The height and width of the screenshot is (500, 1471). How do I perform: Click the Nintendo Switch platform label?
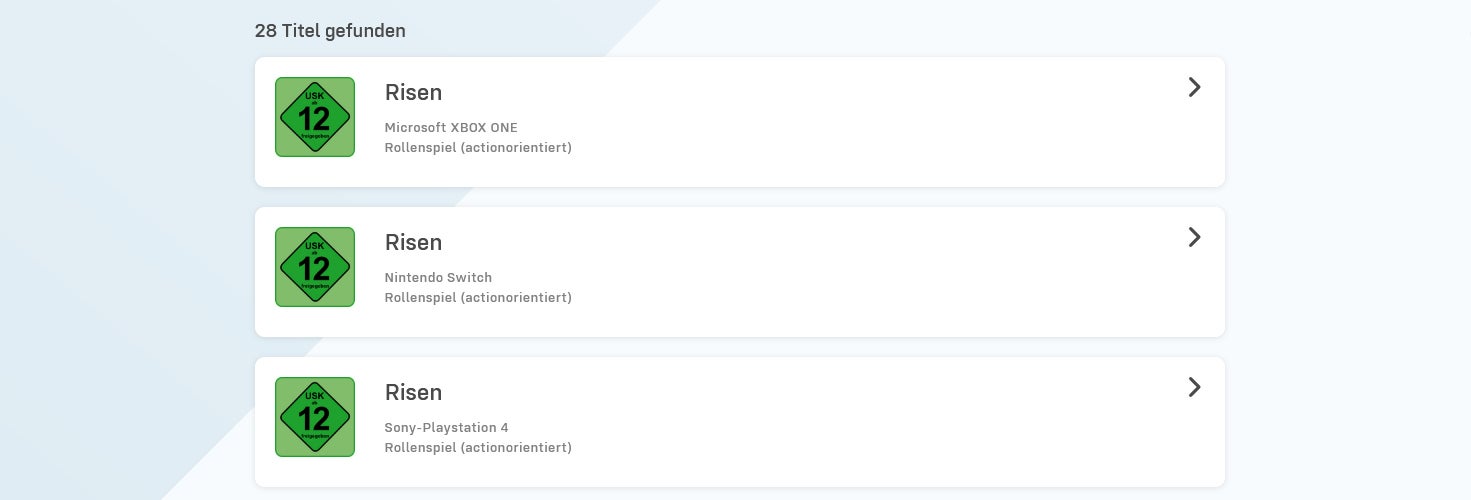click(x=438, y=277)
